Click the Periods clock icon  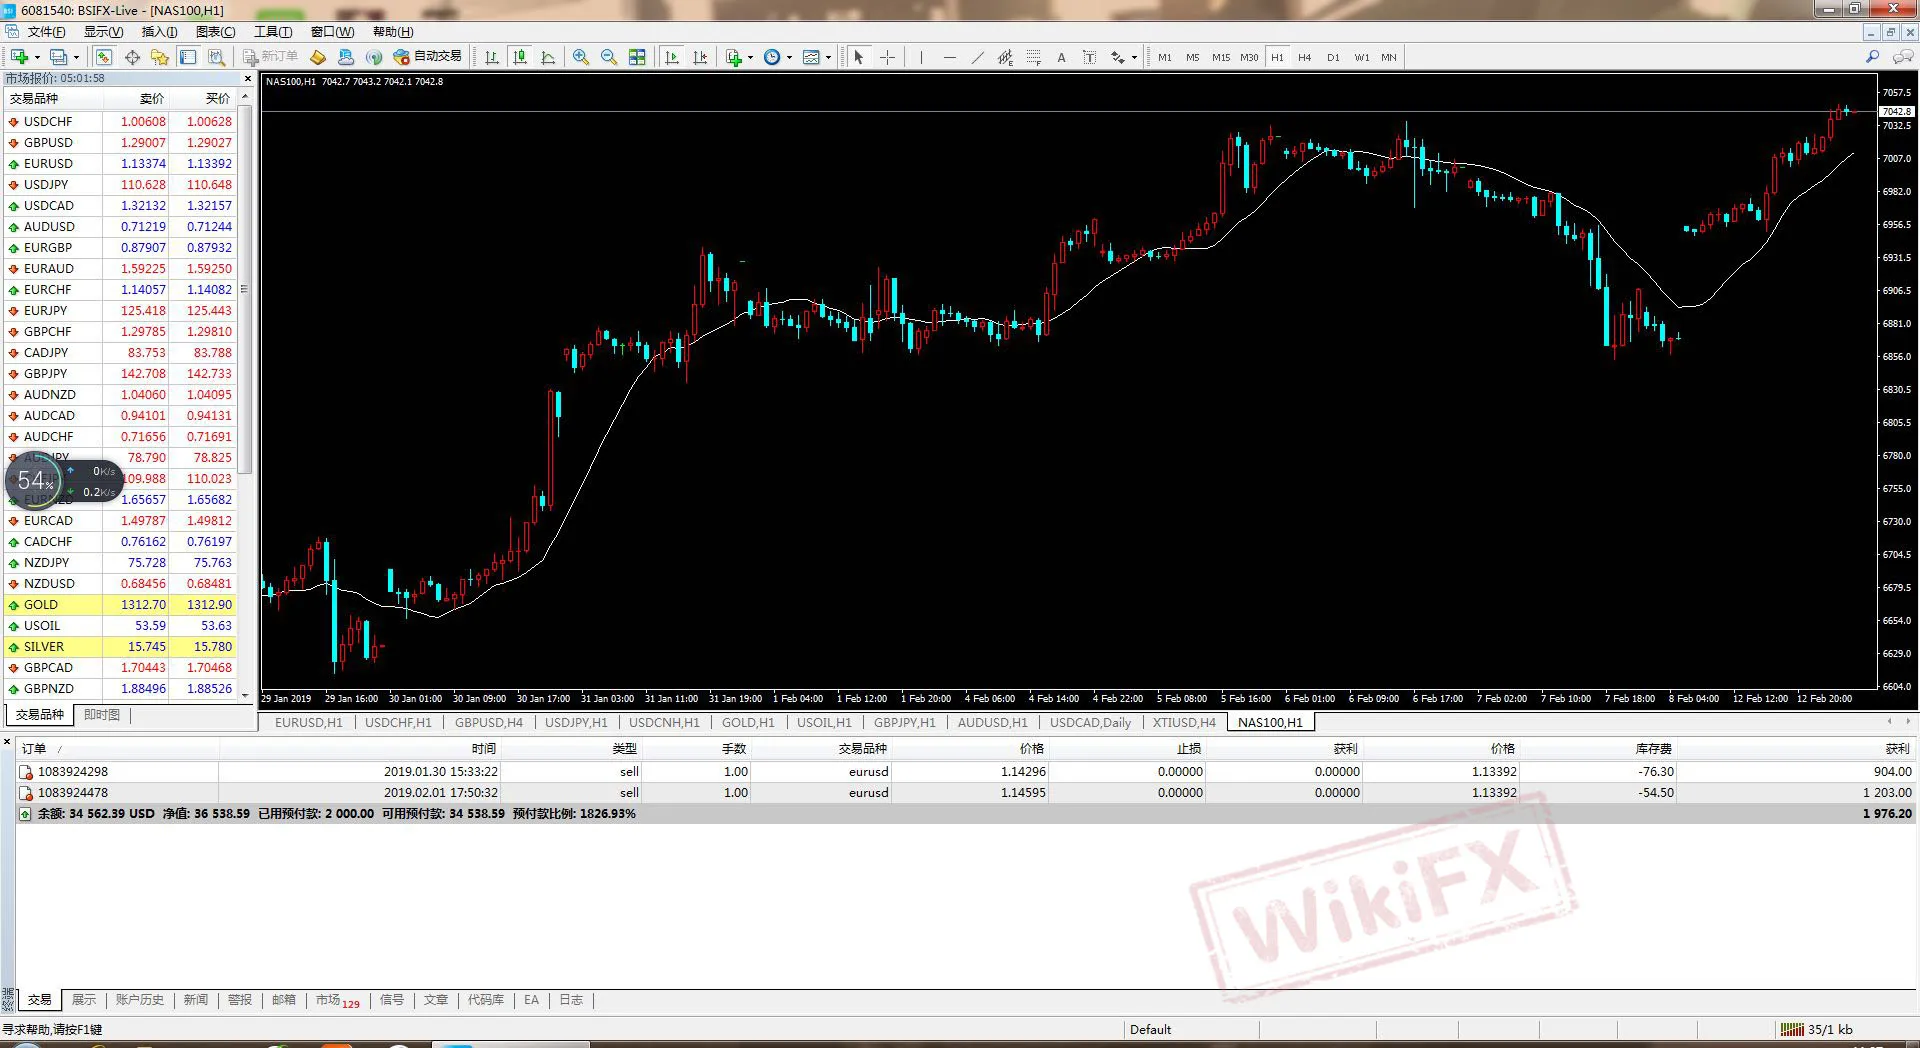coord(772,57)
